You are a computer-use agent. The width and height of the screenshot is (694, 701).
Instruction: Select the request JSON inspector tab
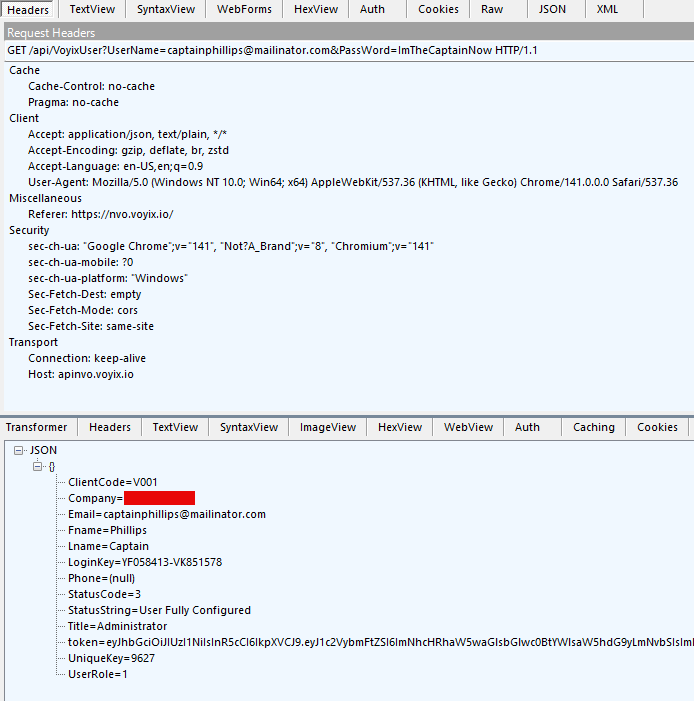(552, 9)
